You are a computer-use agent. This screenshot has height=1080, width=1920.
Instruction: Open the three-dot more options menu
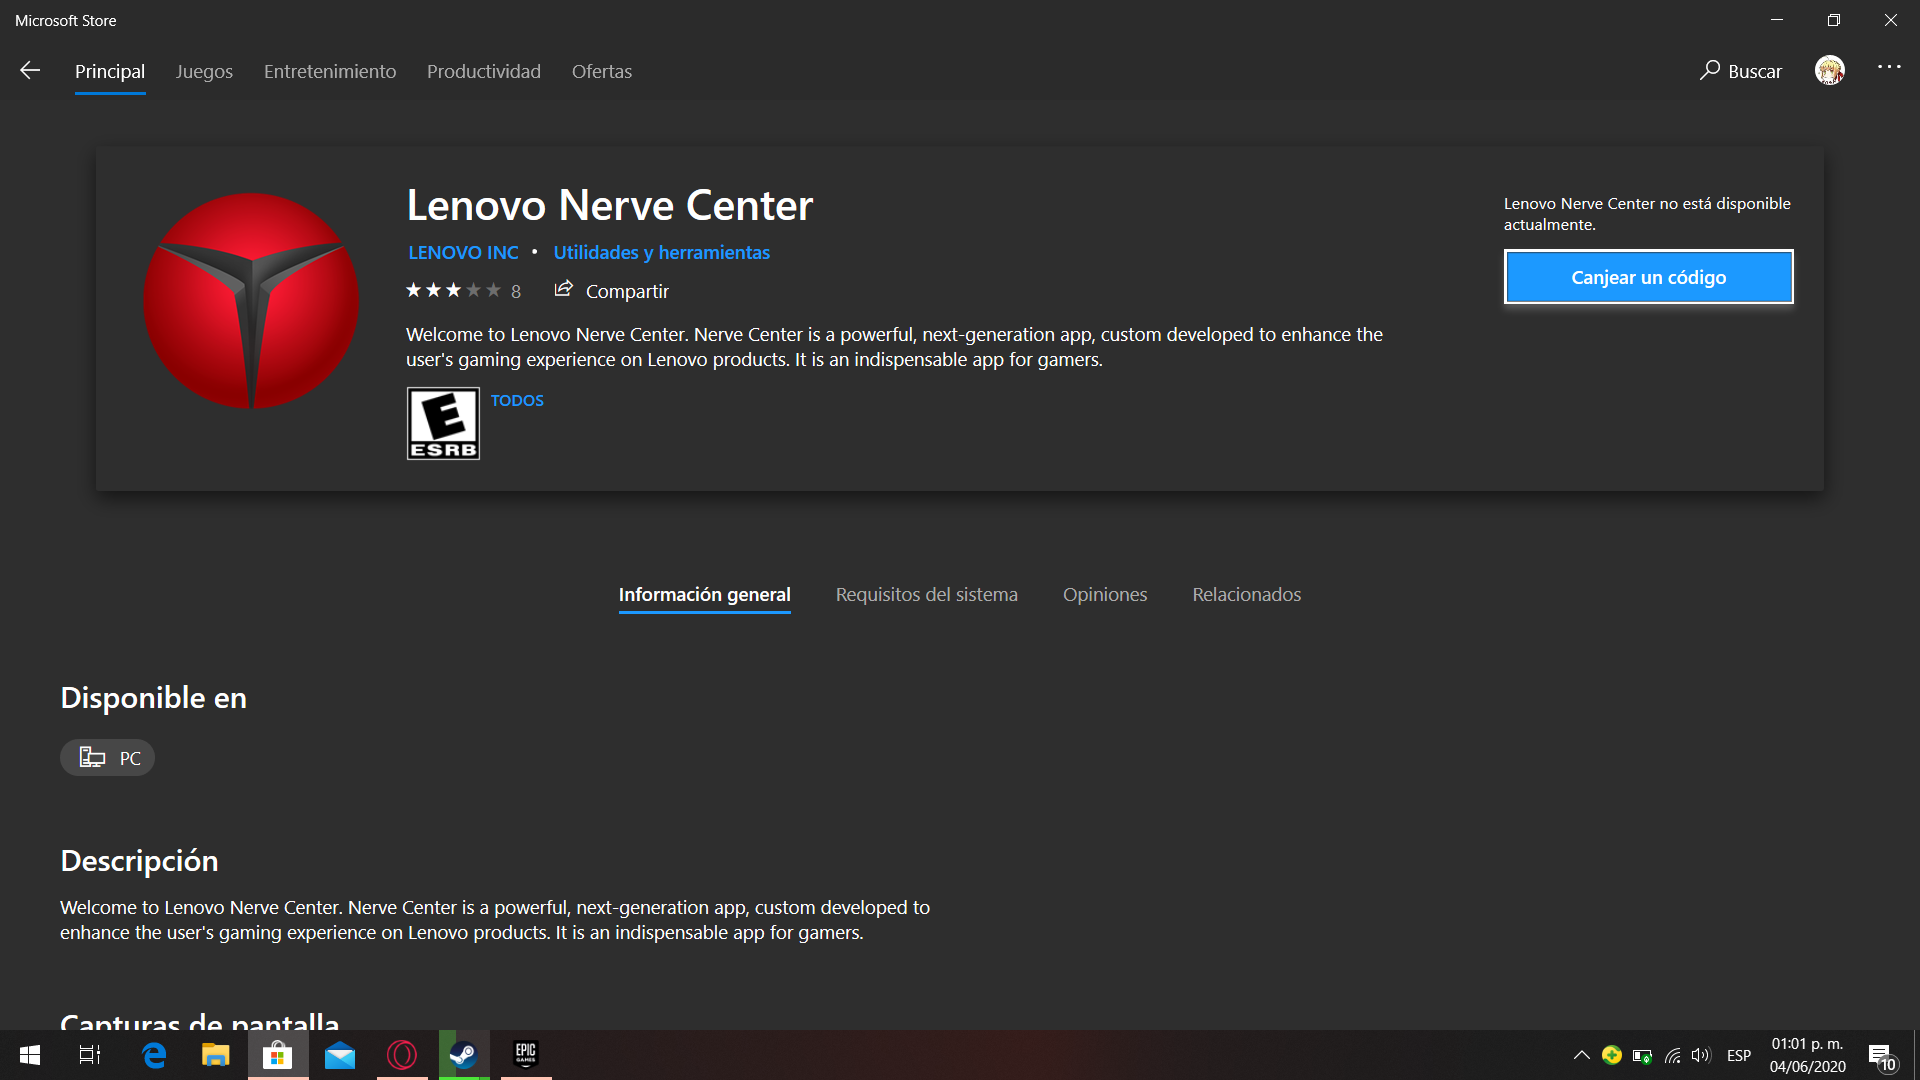point(1889,67)
